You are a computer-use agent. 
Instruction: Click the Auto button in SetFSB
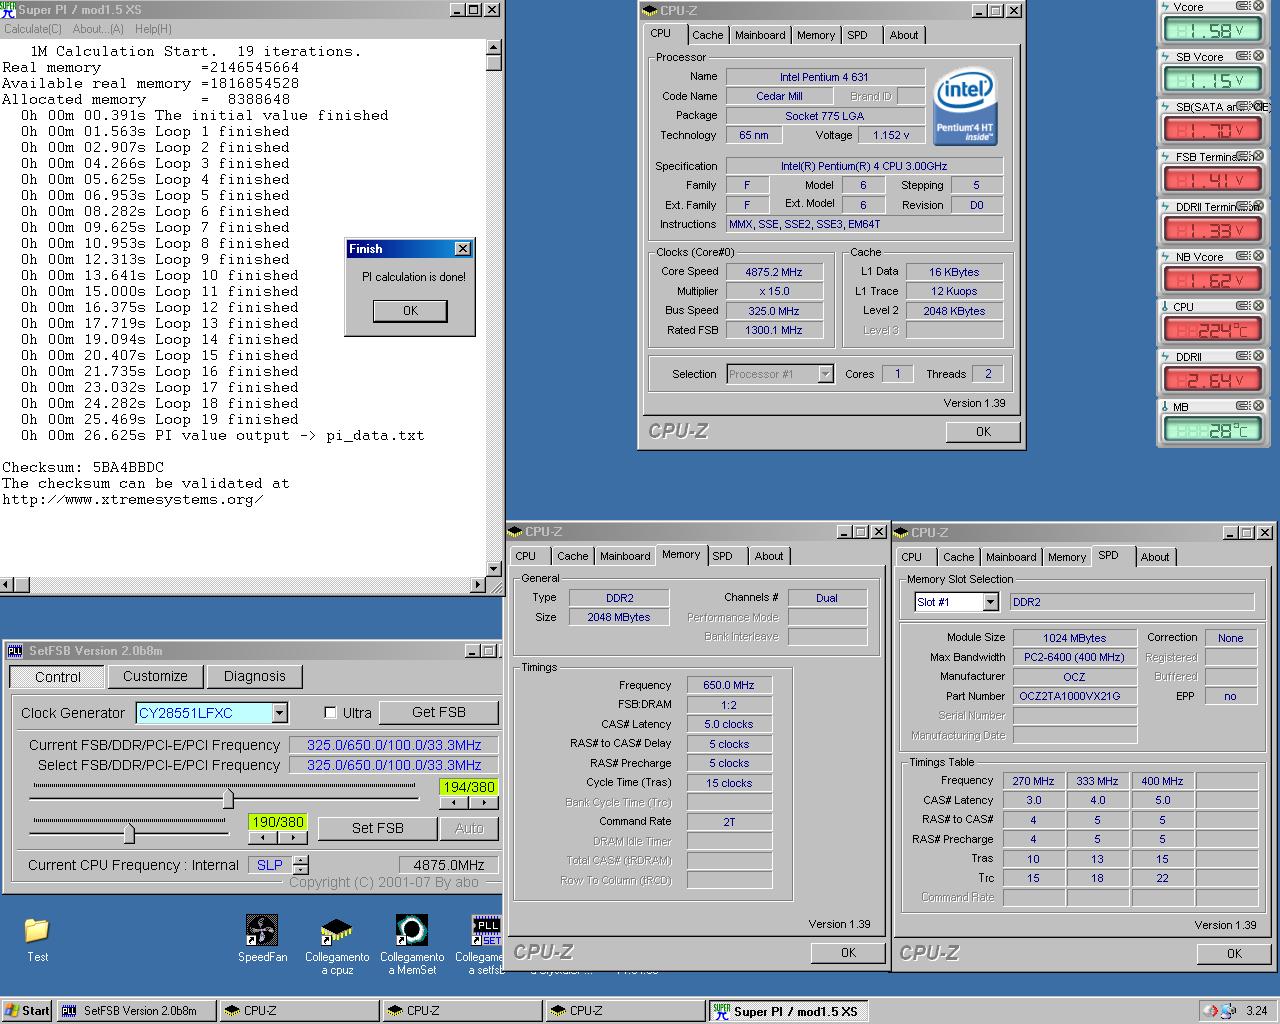(x=469, y=828)
